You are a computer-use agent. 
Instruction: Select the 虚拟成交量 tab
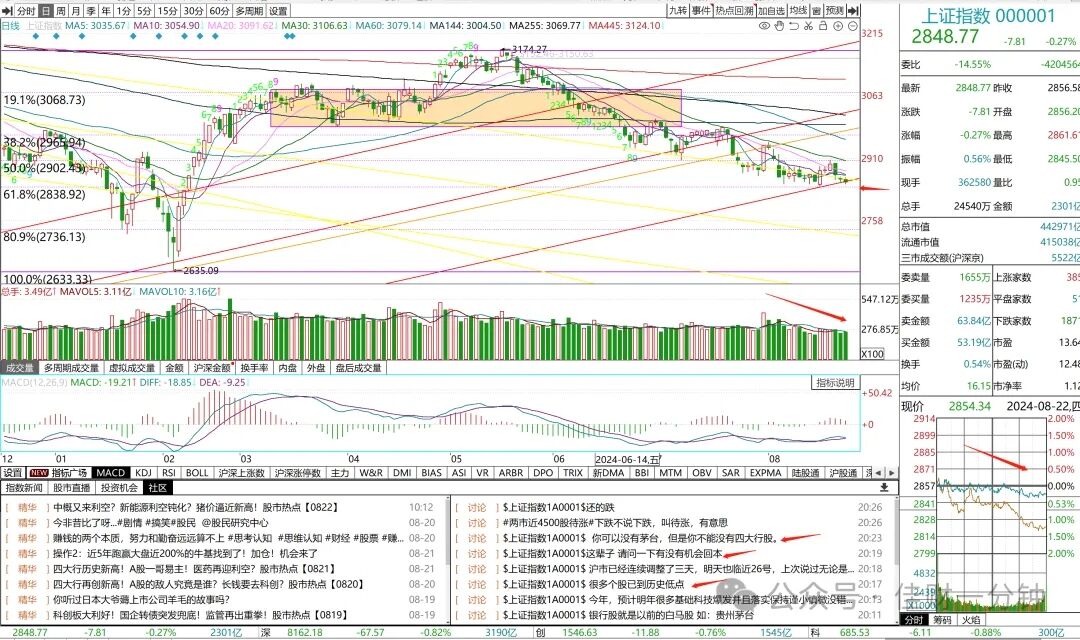[132, 368]
